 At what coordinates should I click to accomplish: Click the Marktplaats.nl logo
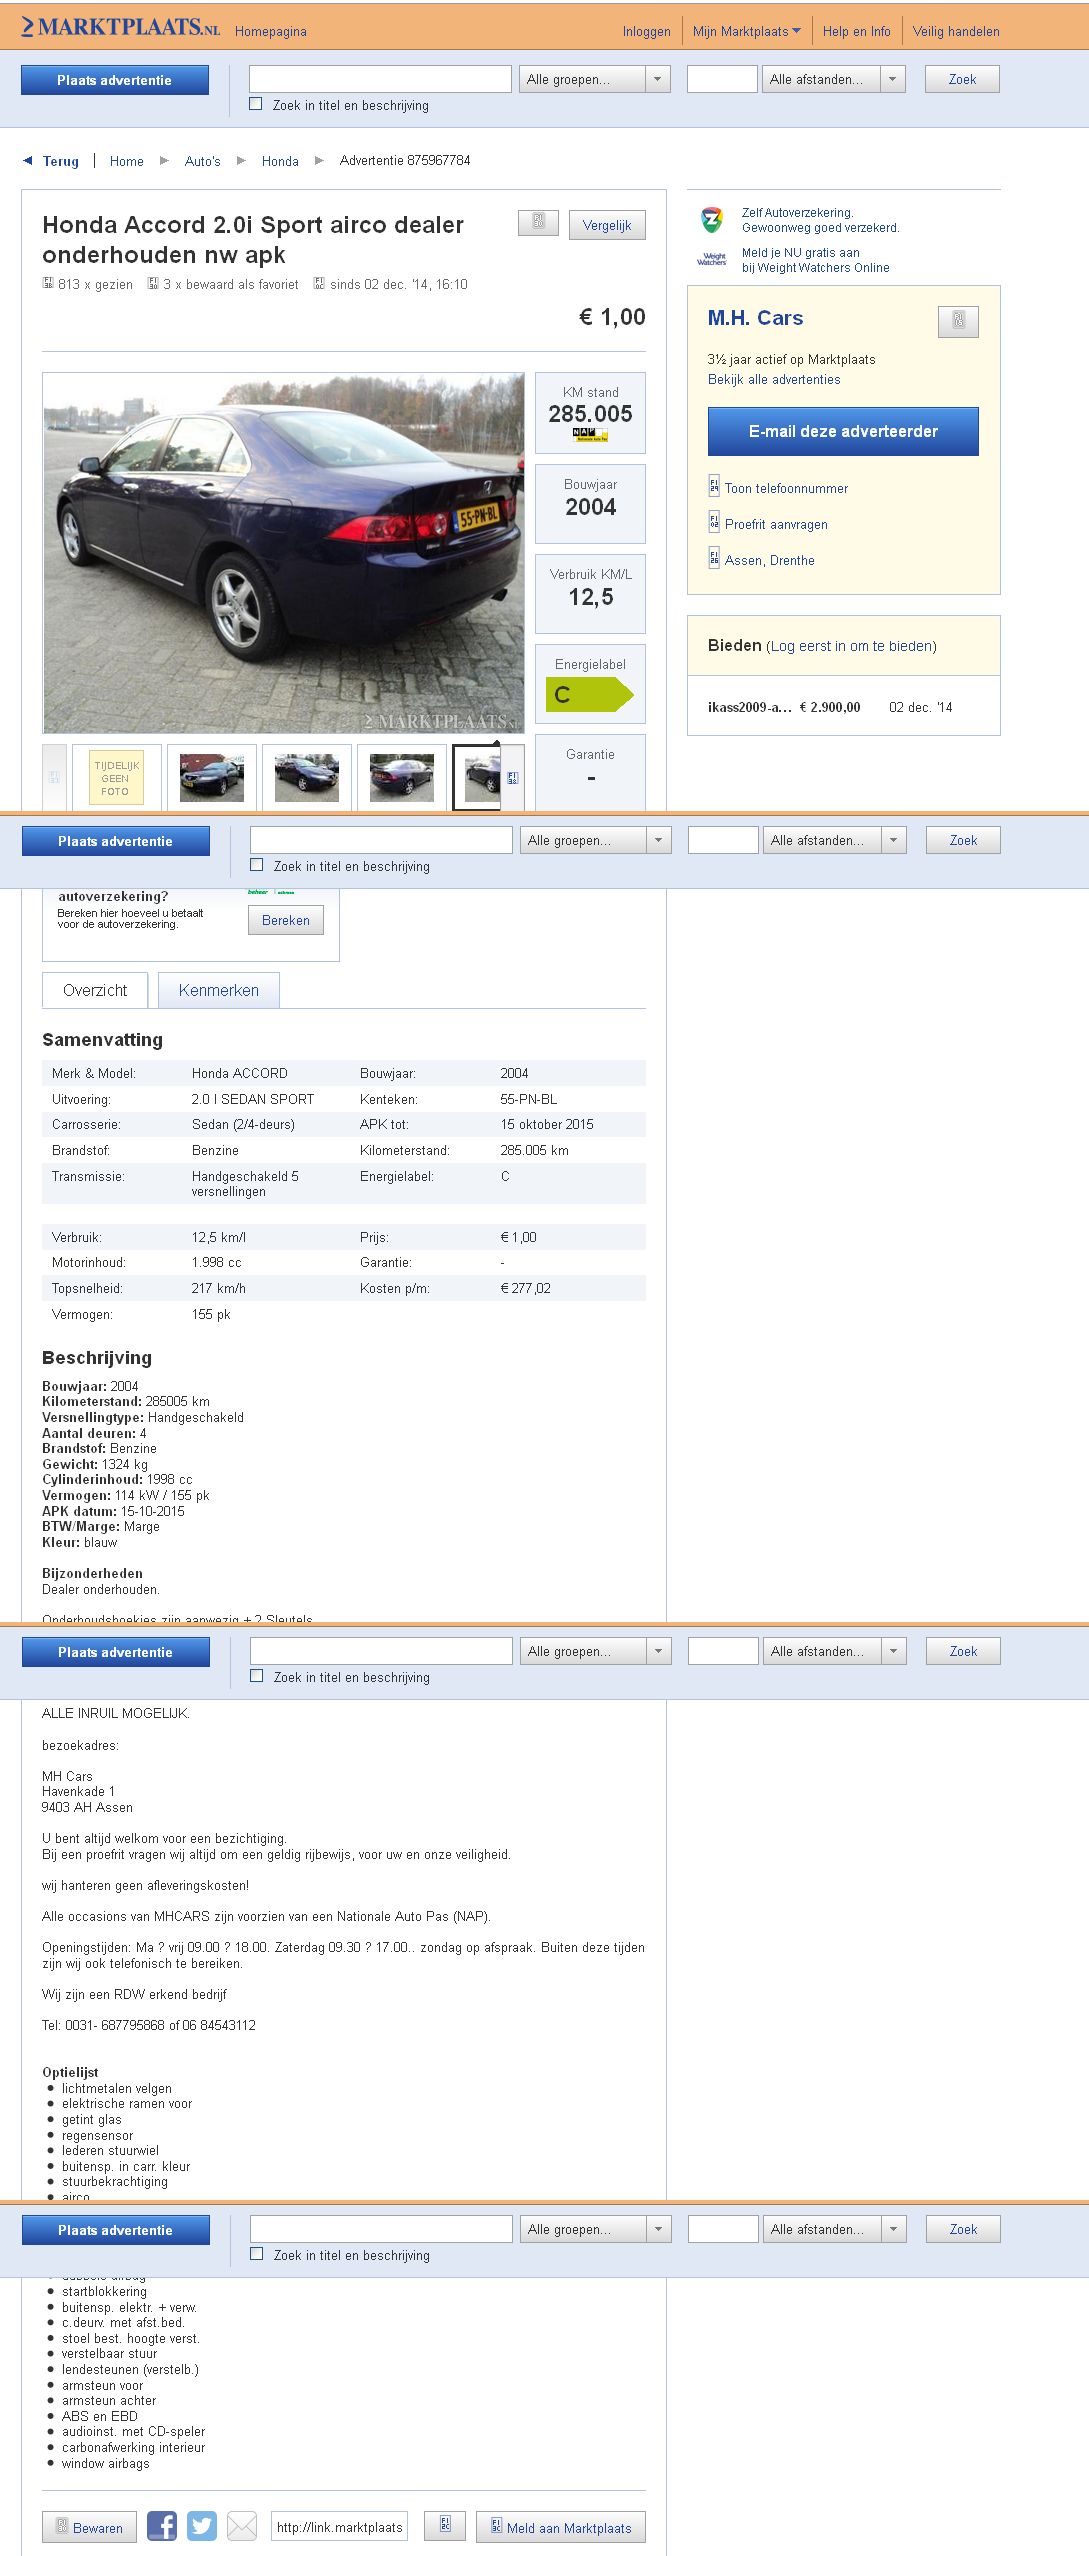pyautogui.click(x=121, y=28)
